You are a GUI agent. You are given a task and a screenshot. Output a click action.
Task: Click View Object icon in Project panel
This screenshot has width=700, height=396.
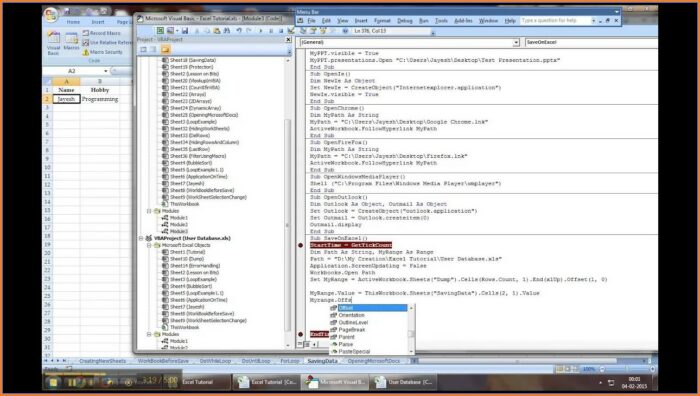pyautogui.click(x=154, y=49)
